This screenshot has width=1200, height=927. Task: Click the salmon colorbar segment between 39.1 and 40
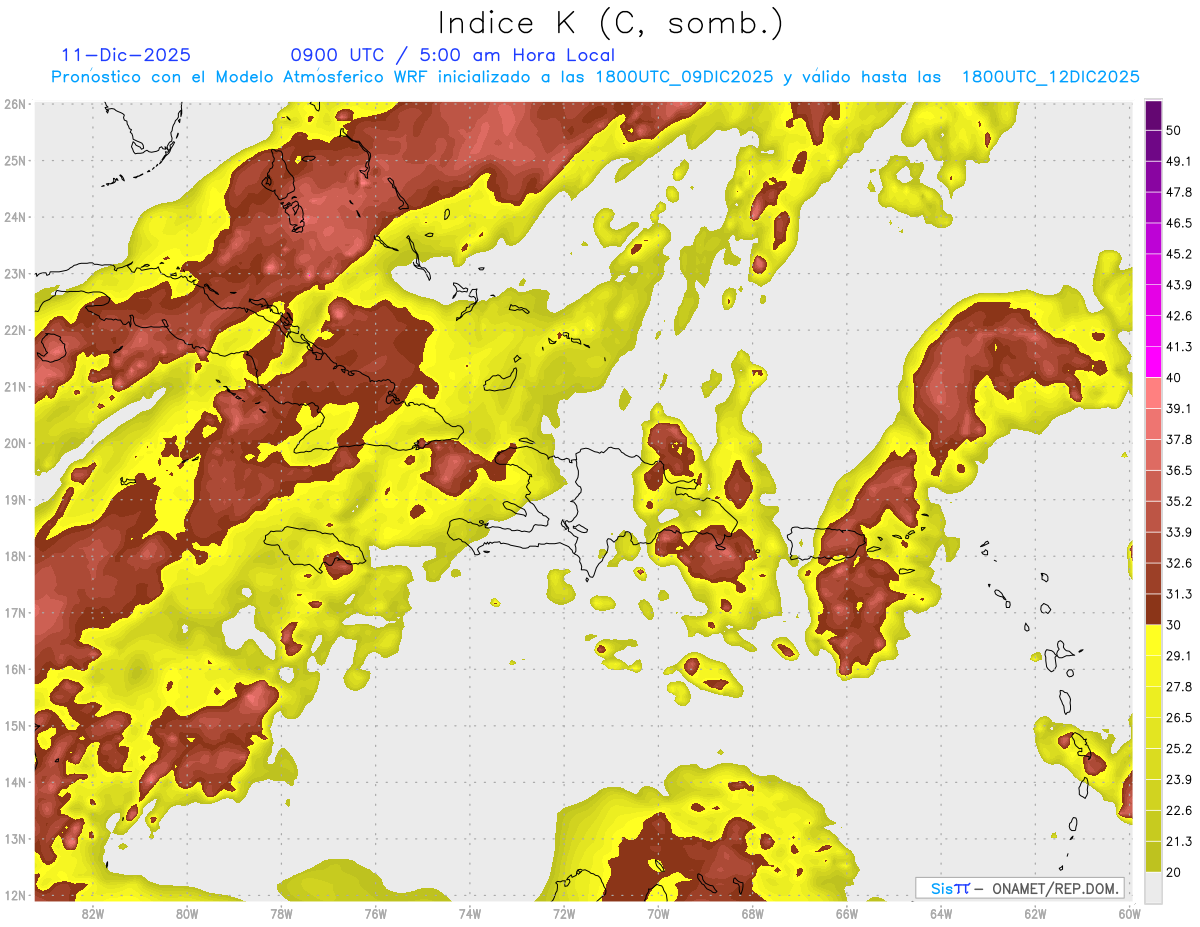click(x=1153, y=393)
